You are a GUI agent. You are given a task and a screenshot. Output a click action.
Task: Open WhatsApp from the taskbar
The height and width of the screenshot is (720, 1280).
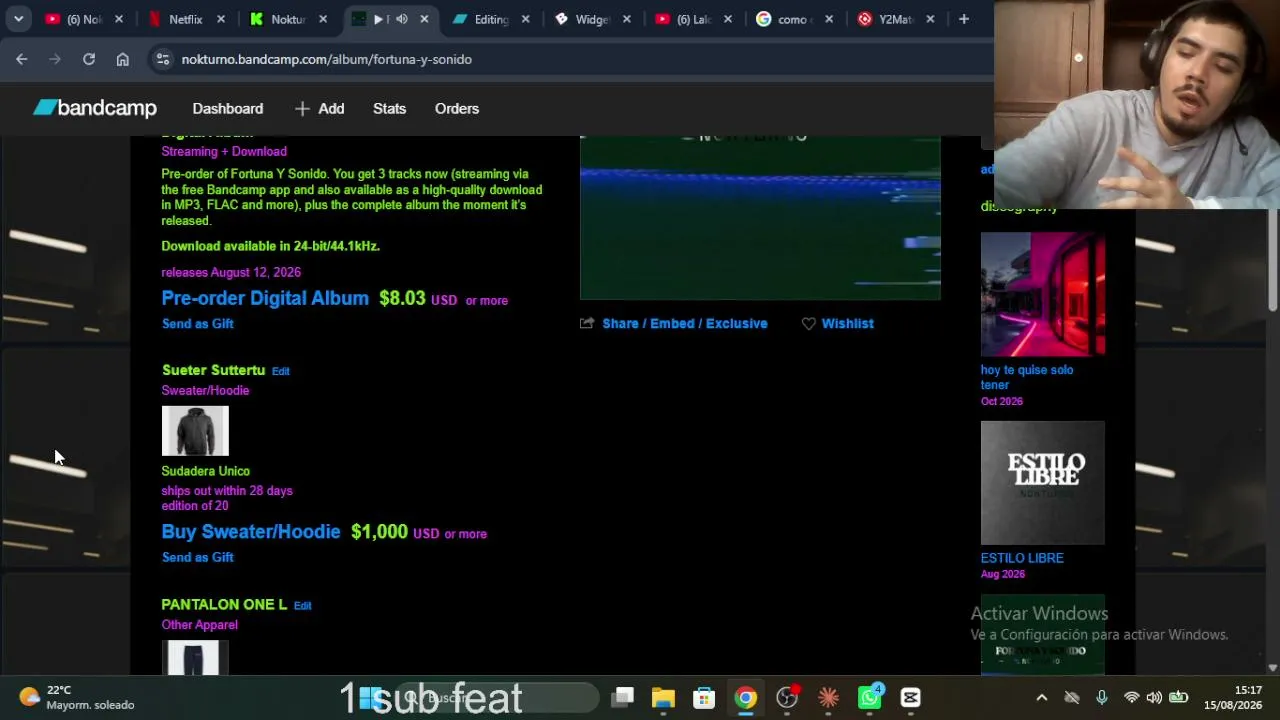click(x=869, y=697)
